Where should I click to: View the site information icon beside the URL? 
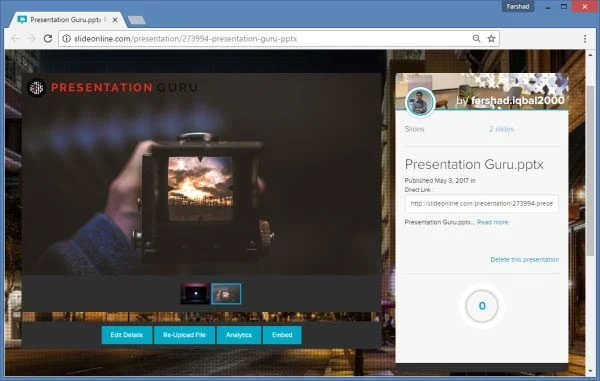tap(67, 39)
